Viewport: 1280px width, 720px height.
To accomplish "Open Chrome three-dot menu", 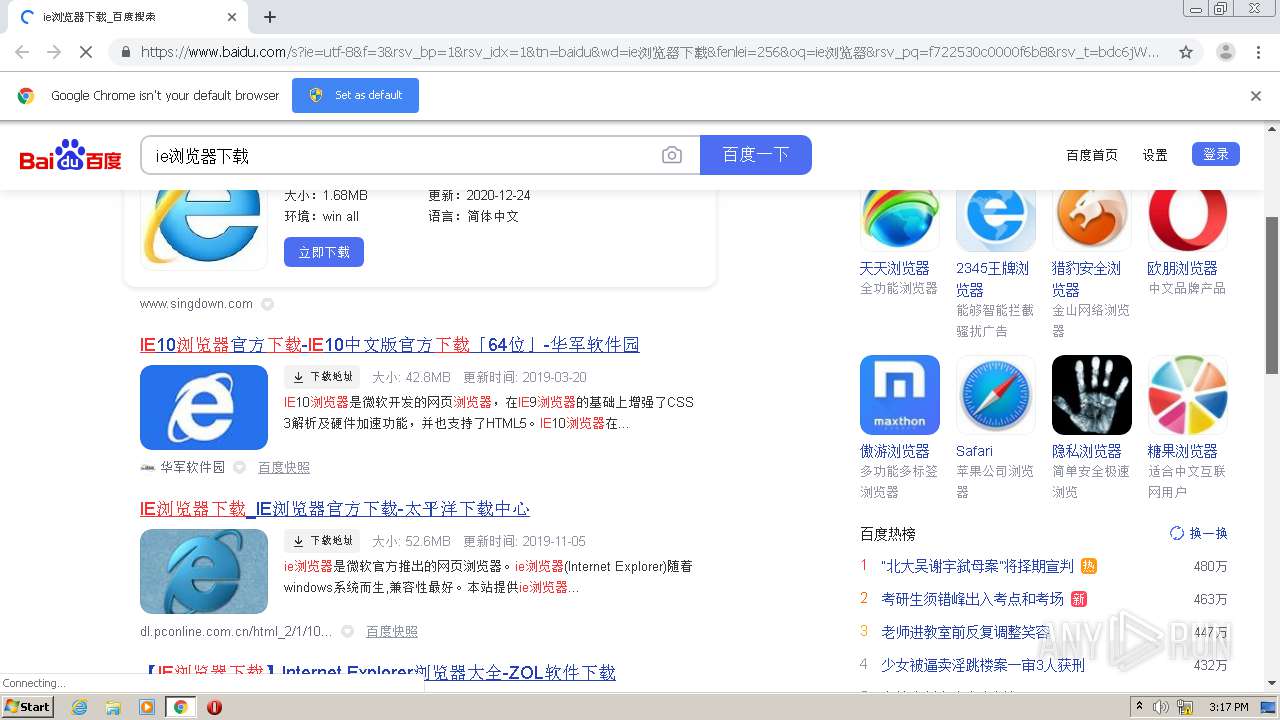I will tap(1258, 52).
